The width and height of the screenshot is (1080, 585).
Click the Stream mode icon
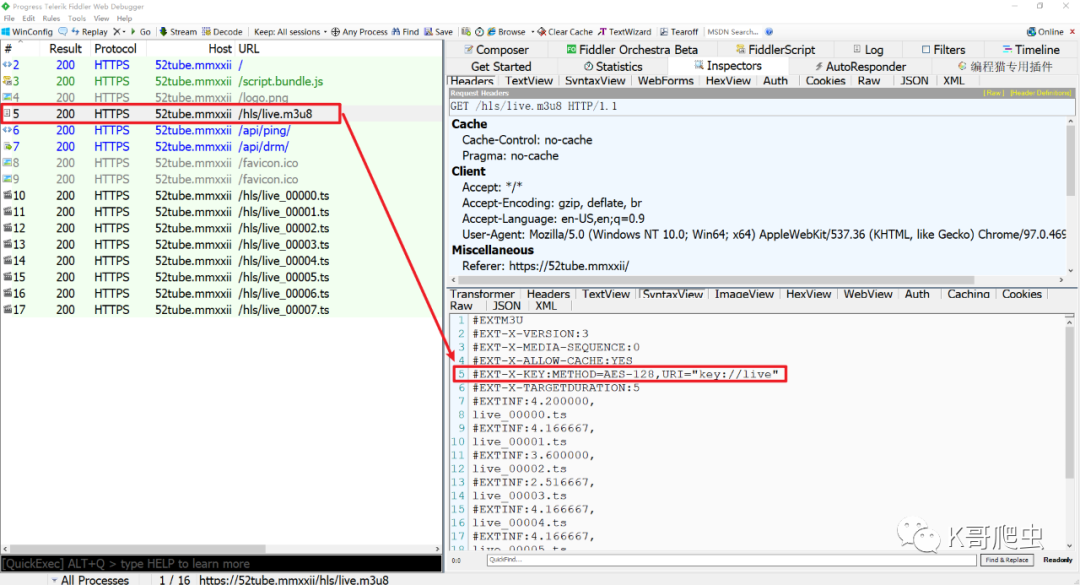pyautogui.click(x=164, y=32)
